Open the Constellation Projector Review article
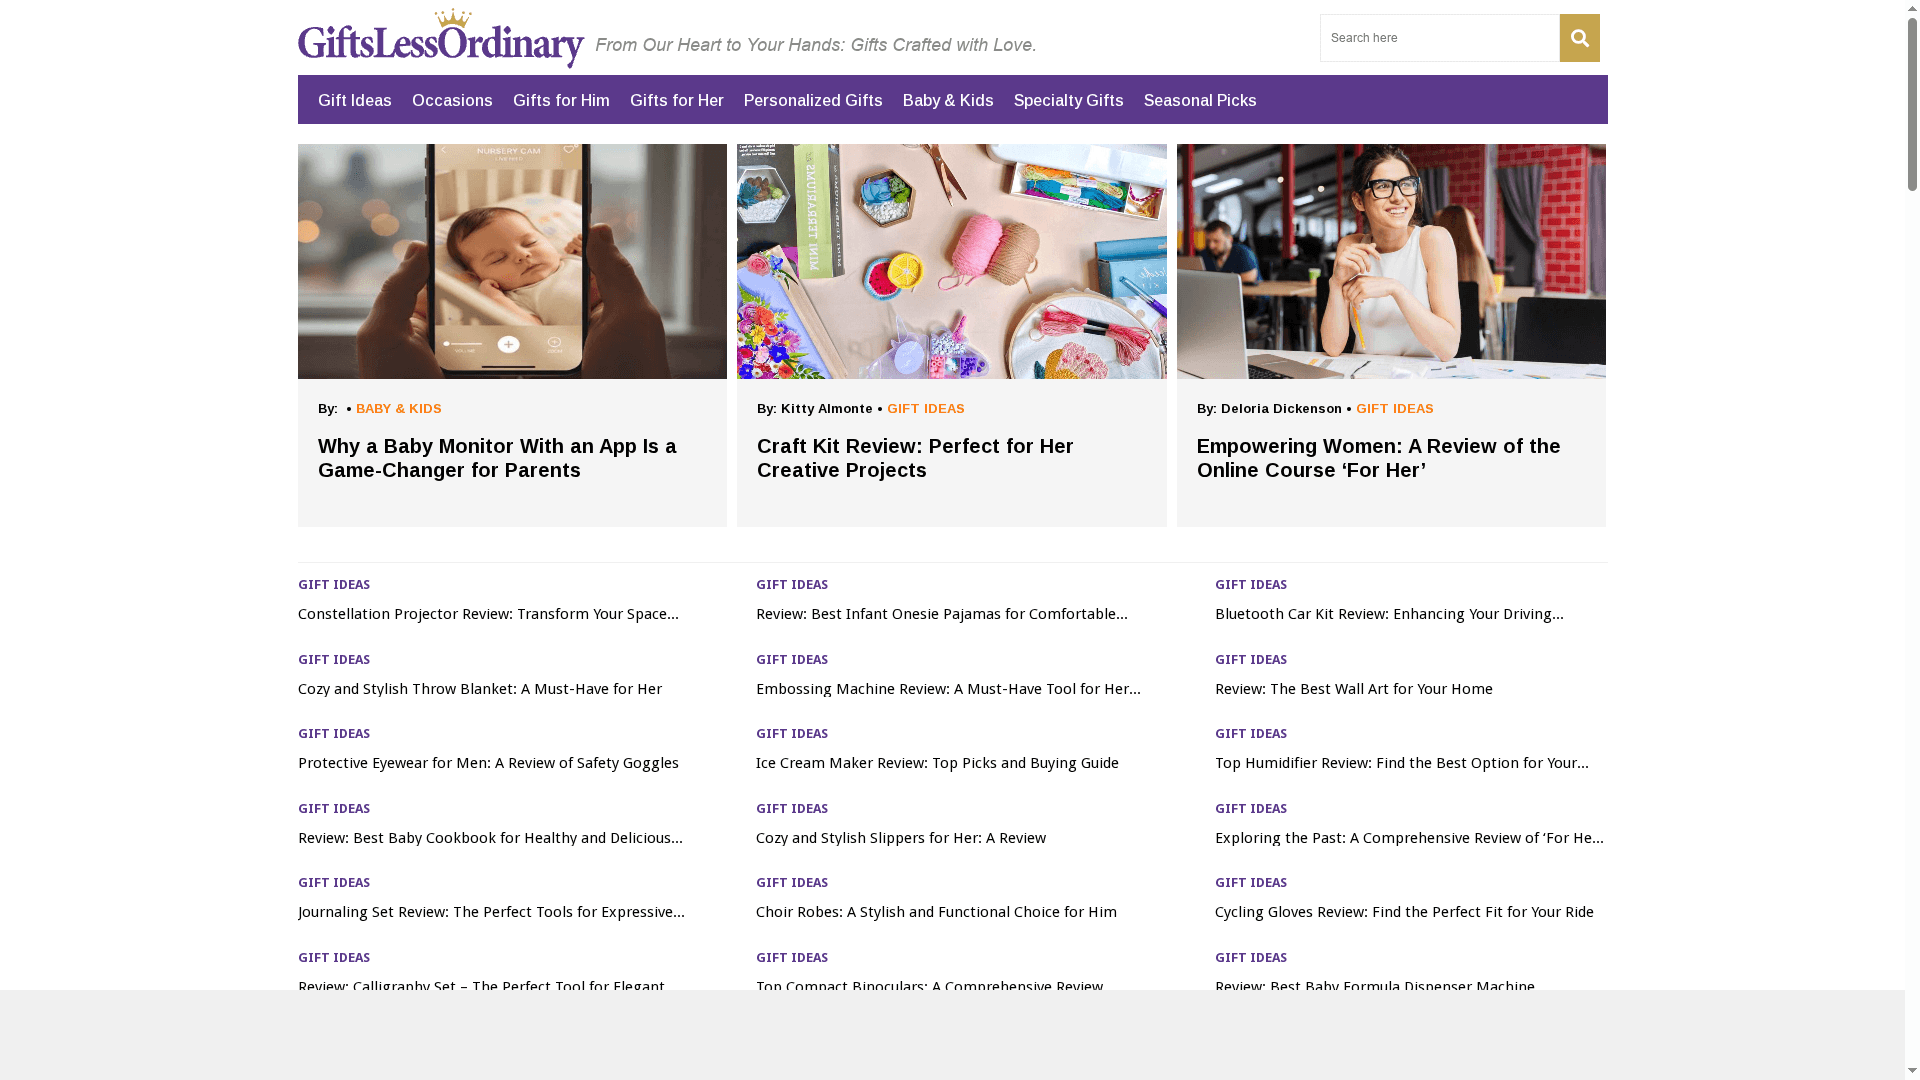Image resolution: width=1920 pixels, height=1080 pixels. [x=488, y=614]
